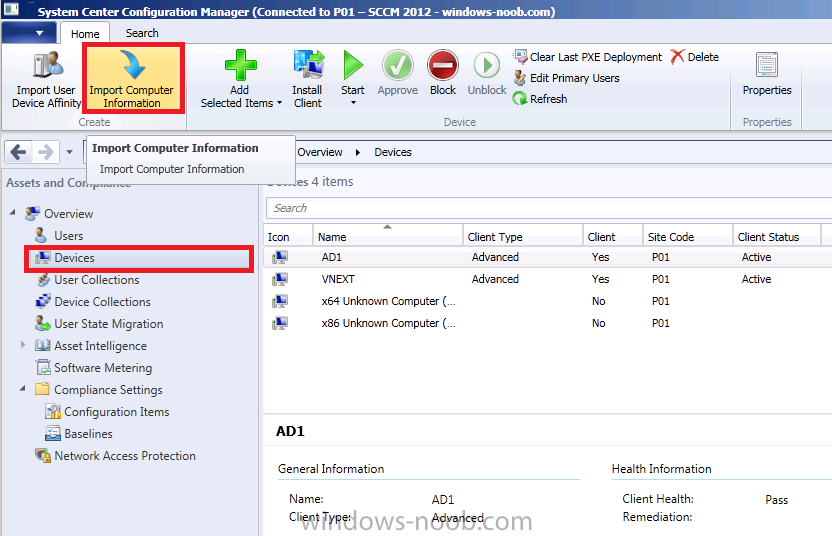Collapse the Compliance Settings node
Screen dimensions: 832x536
(x=22, y=388)
